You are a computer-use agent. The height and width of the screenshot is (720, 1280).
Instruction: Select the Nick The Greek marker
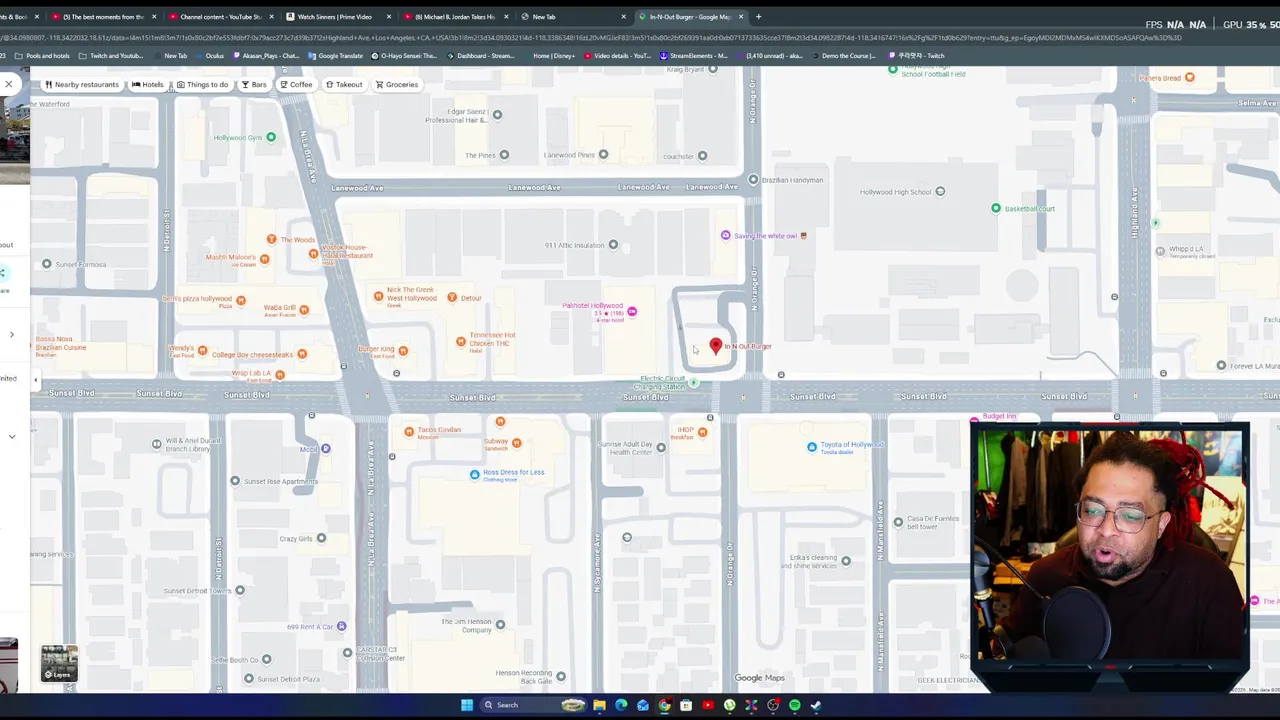point(378,295)
